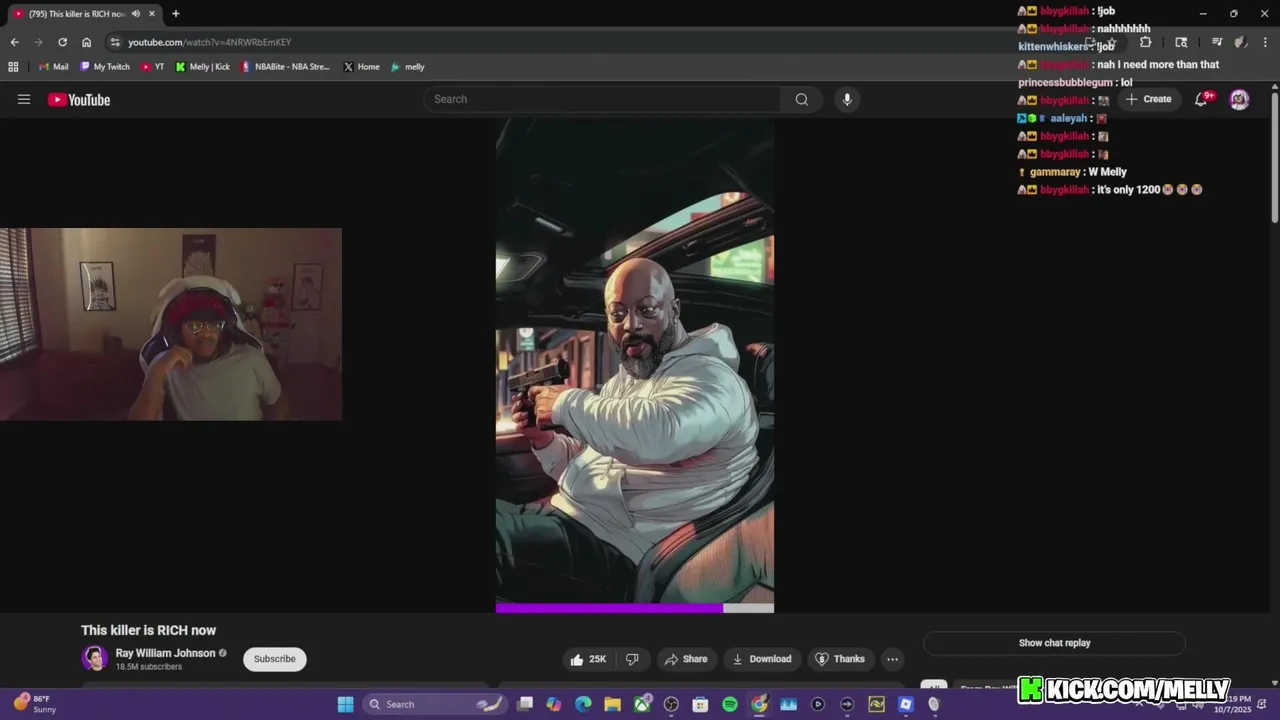Open Copilot from the taskbar
The height and width of the screenshot is (720, 1280).
point(554,704)
